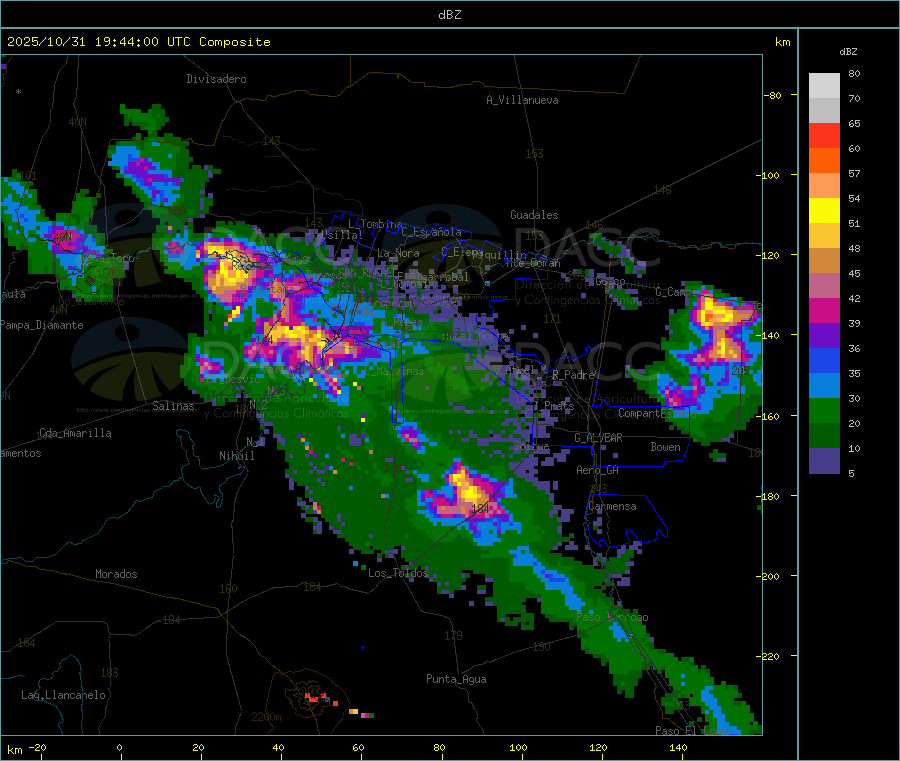The height and width of the screenshot is (761, 900).
Task: Pick the magenta 42 dBZ legend swatch
Action: coord(824,310)
